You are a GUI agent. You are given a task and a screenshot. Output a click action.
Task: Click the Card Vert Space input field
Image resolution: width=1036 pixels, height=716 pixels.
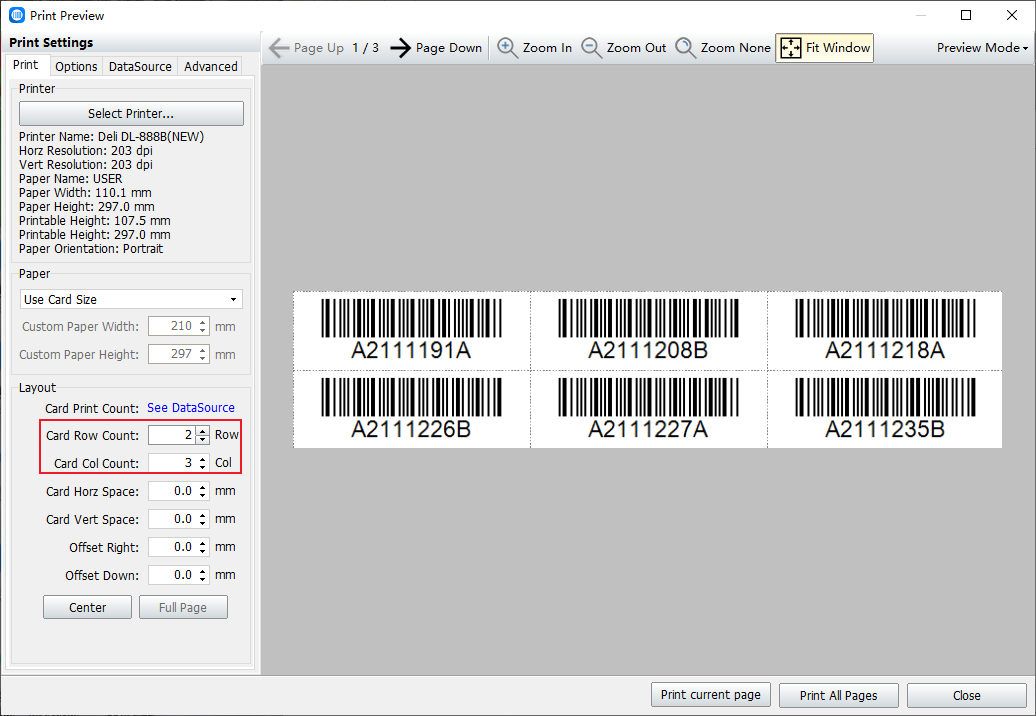[172, 519]
